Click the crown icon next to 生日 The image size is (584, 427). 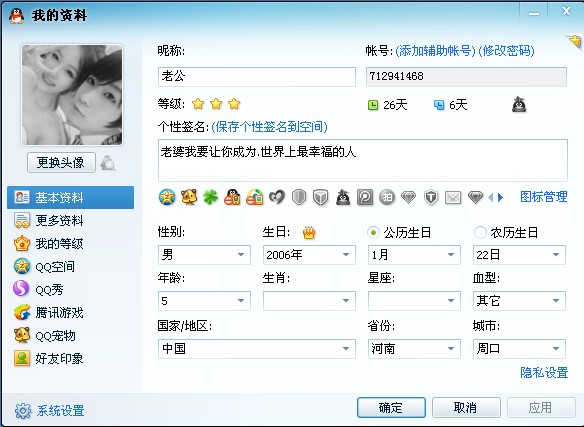pos(309,233)
